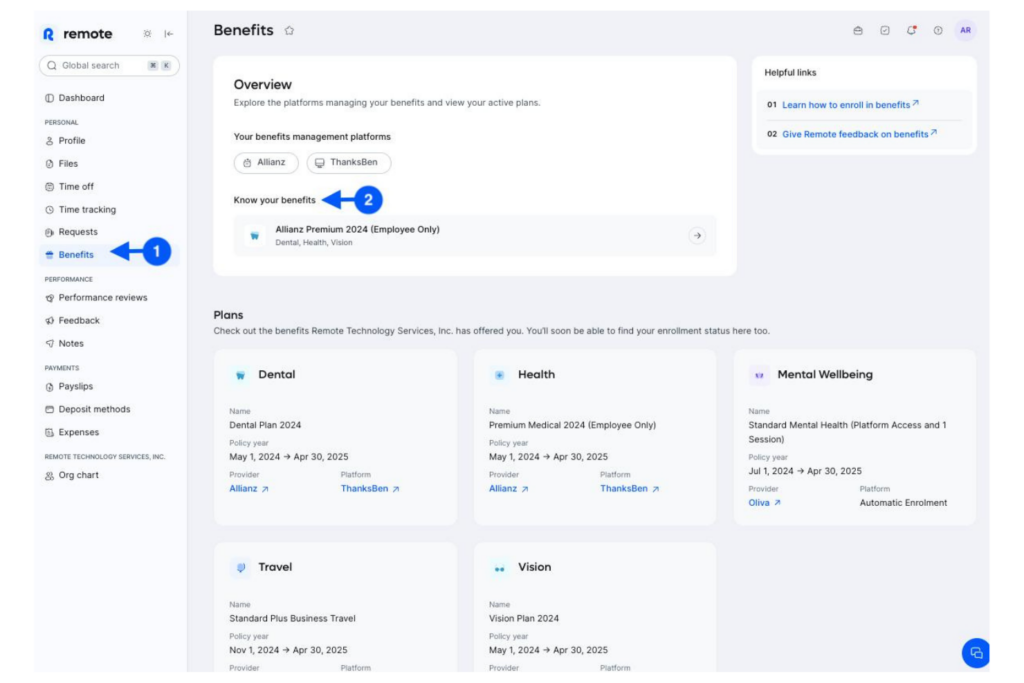This screenshot has height=683, width=1024.
Task: Open Org chart
Action: tap(78, 475)
